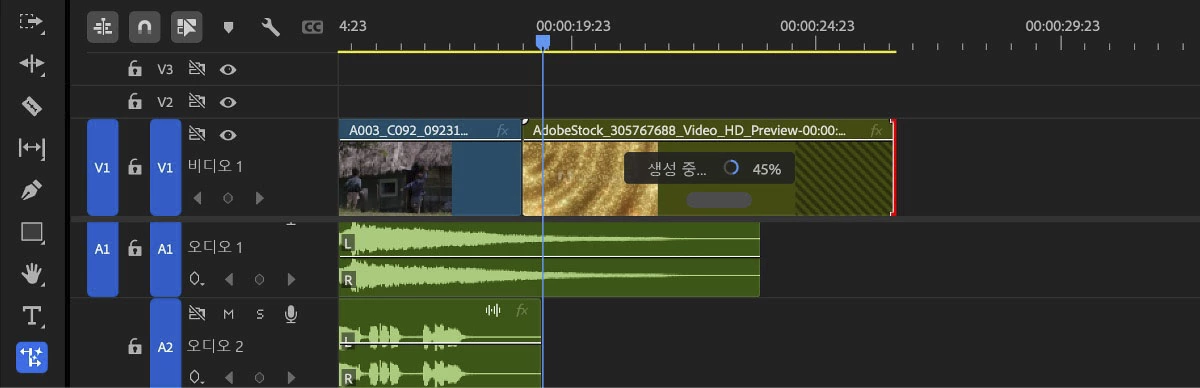Toggle lock on 오디오 2 track
The image size is (1200, 388).
tap(134, 346)
